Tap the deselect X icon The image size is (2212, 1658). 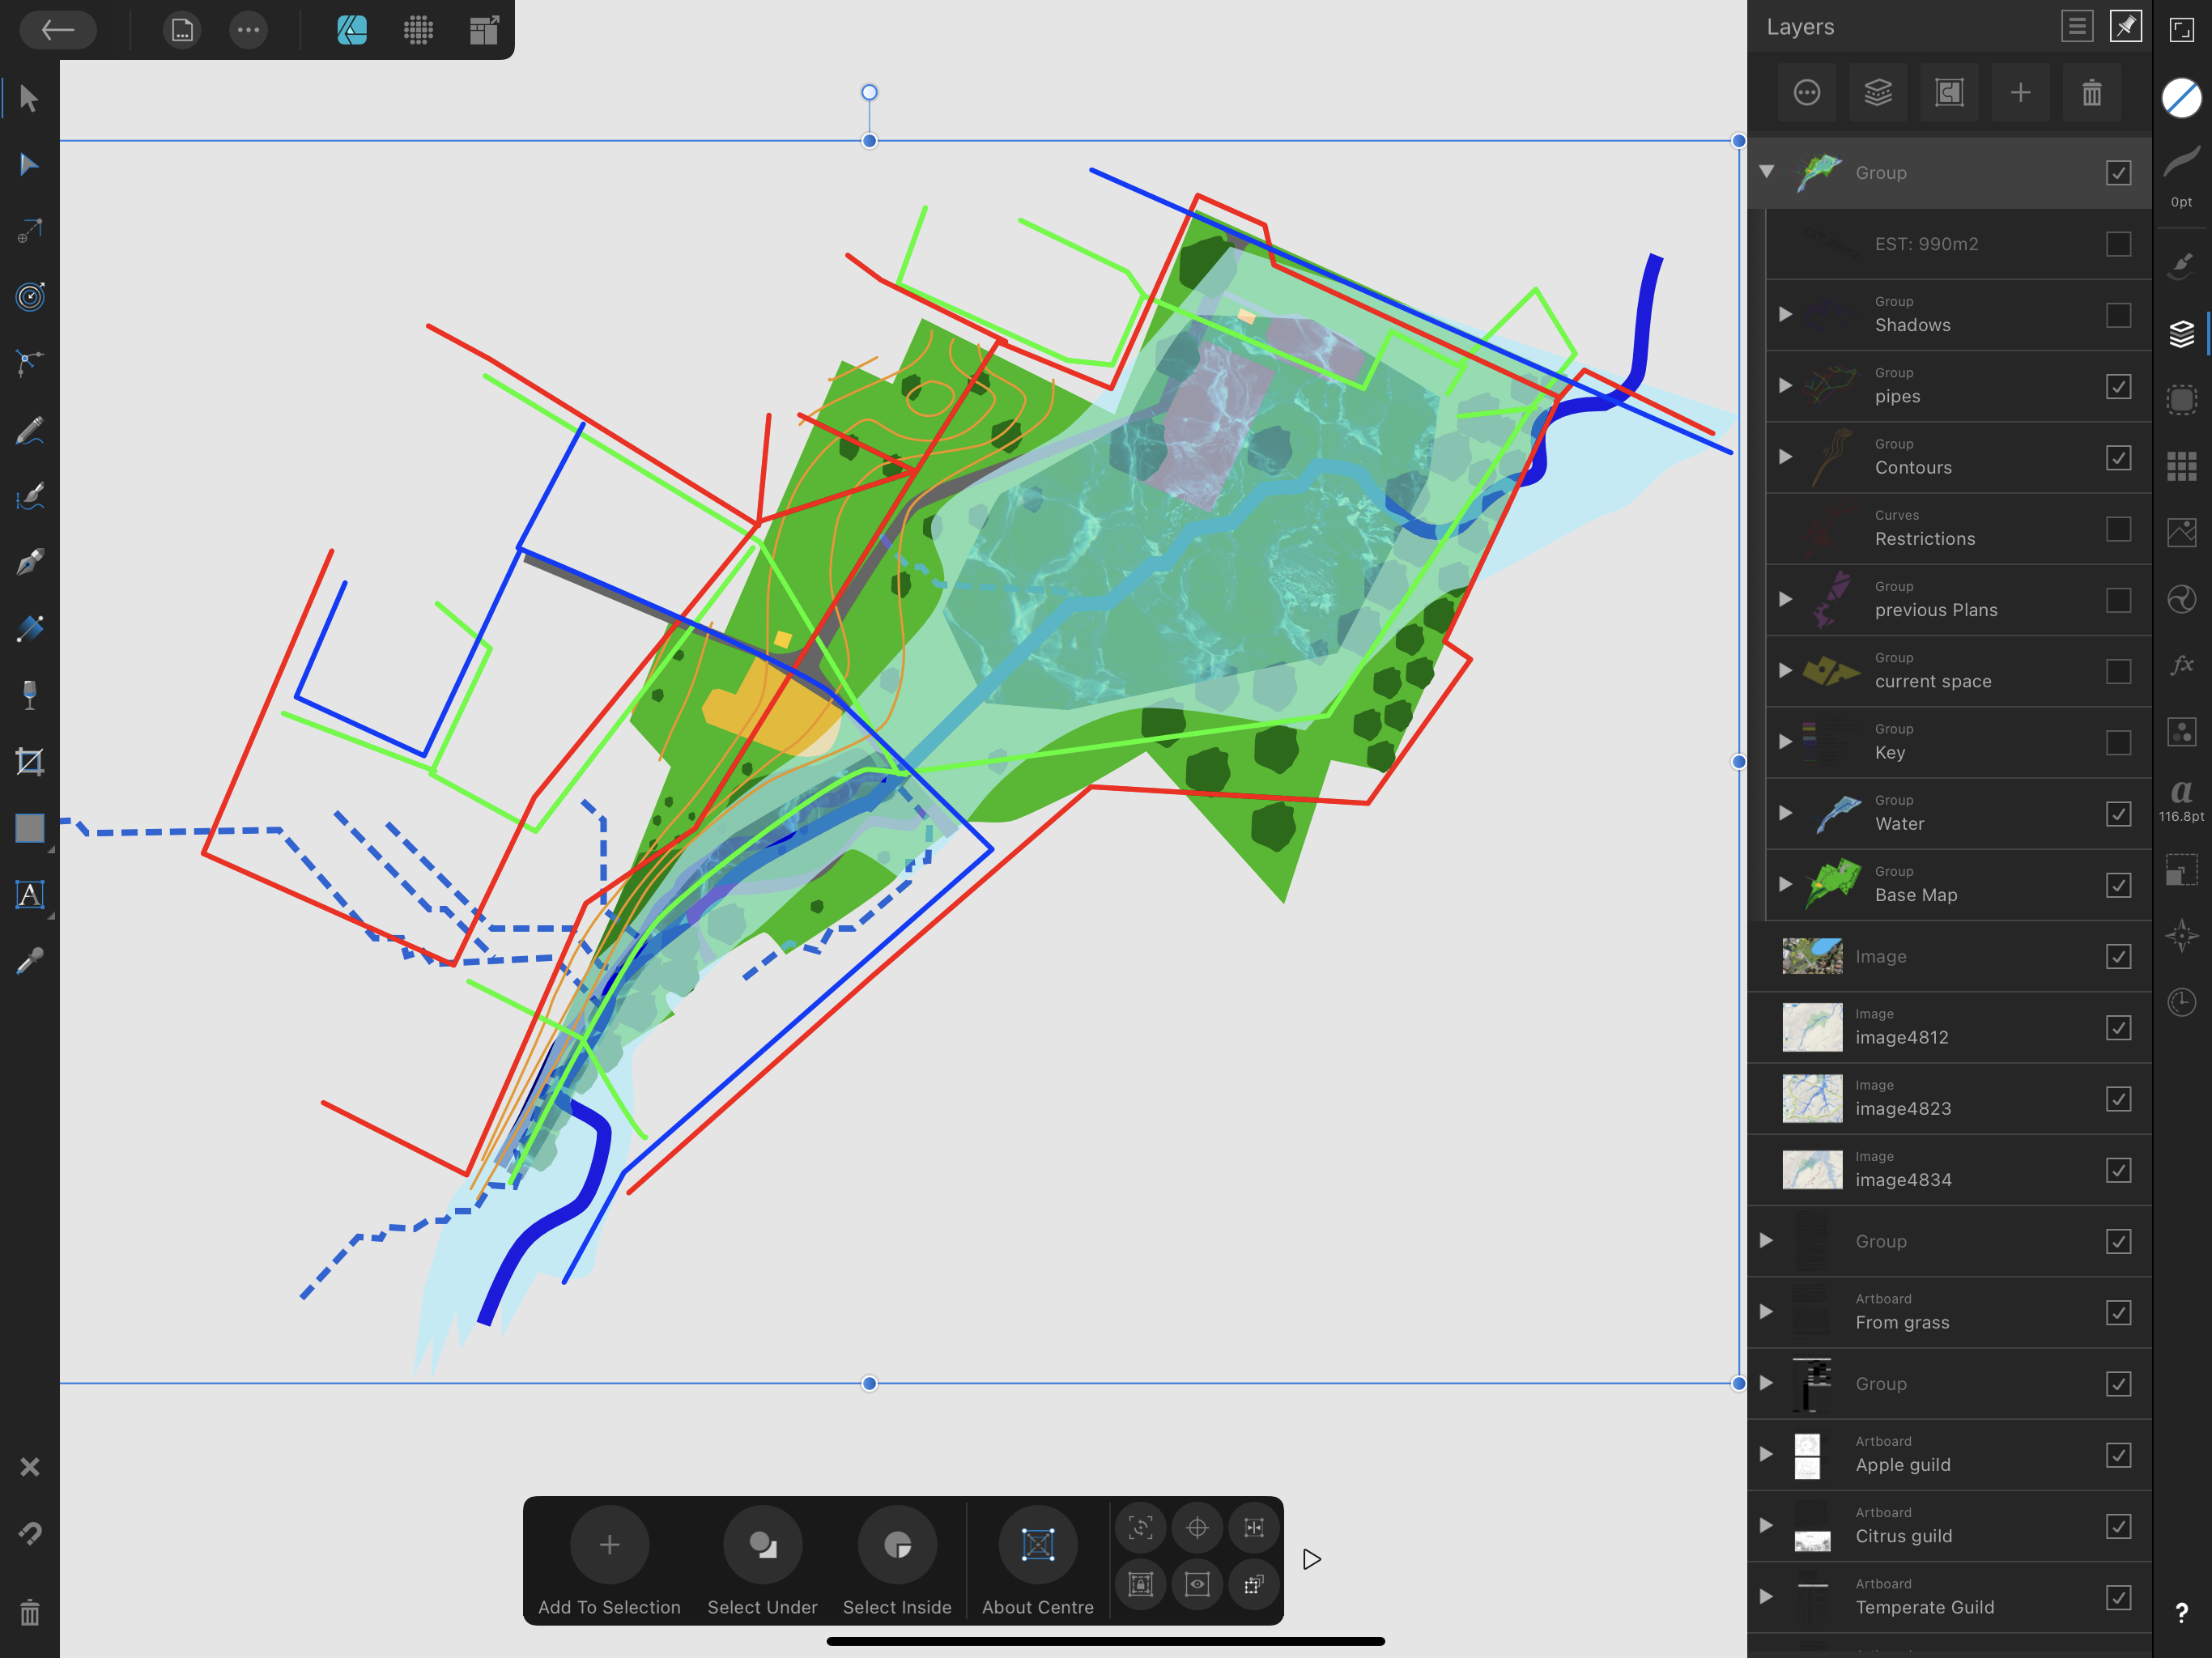29,1466
